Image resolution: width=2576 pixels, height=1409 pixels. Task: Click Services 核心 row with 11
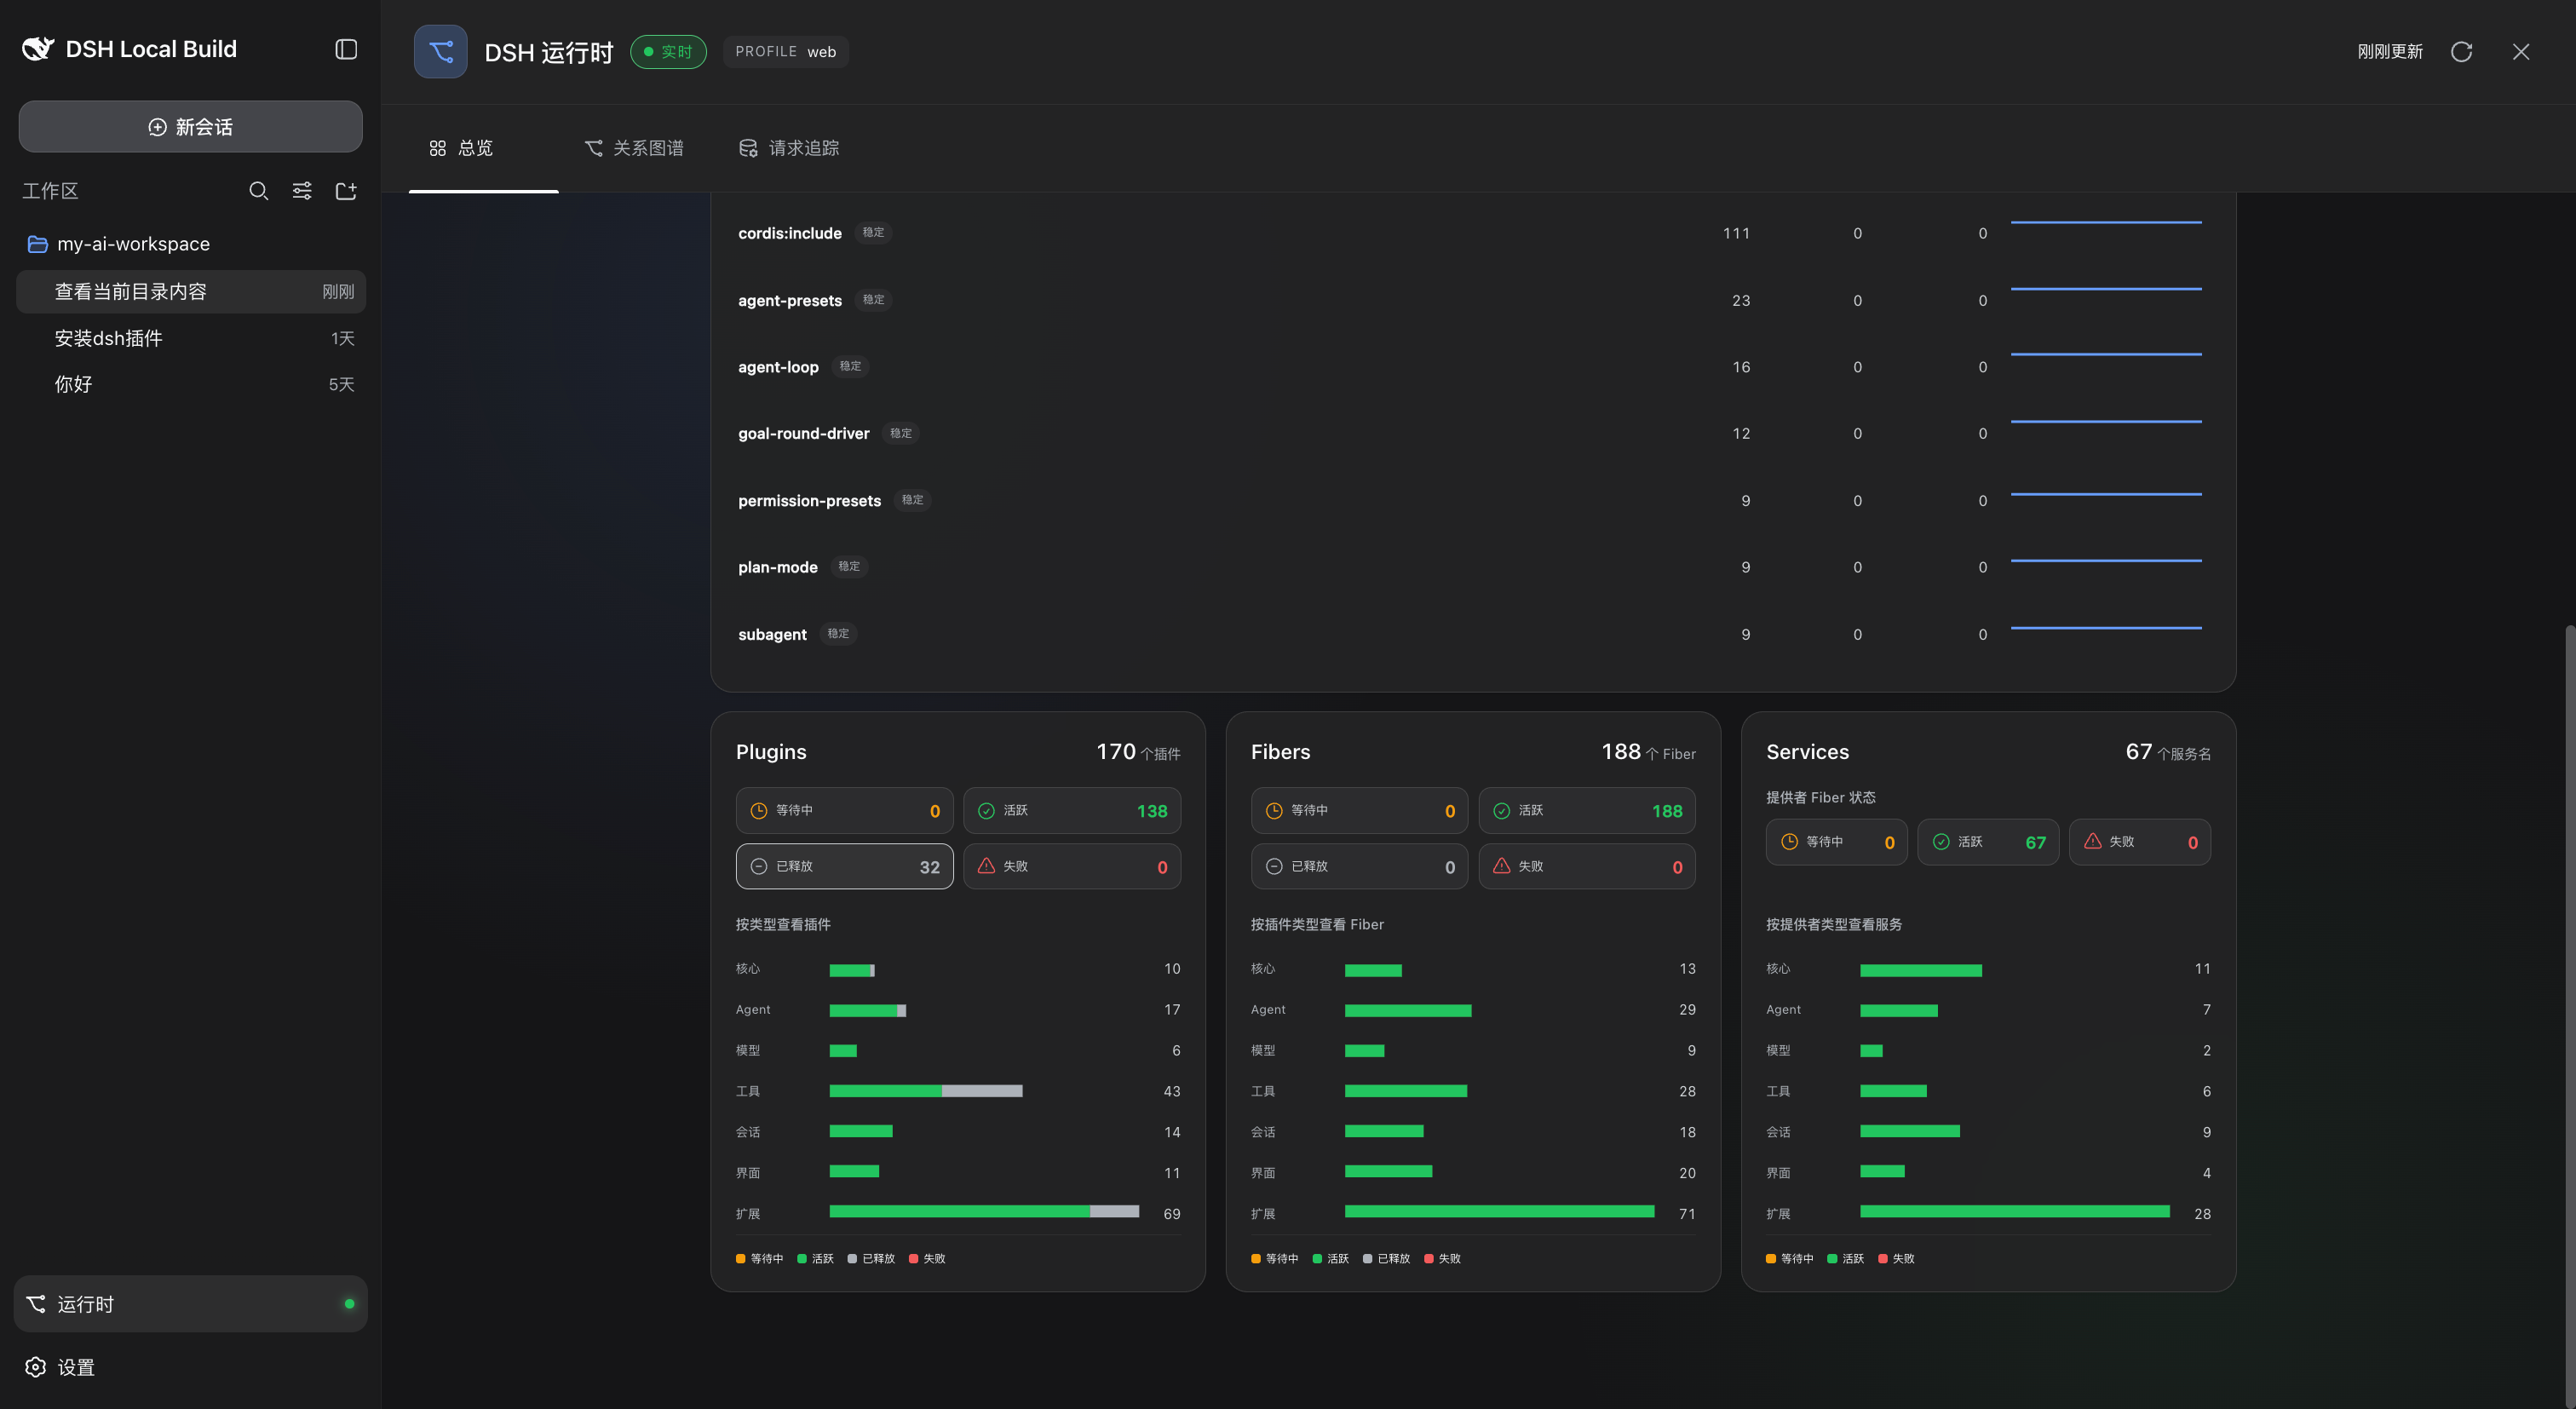pyautogui.click(x=1988, y=969)
